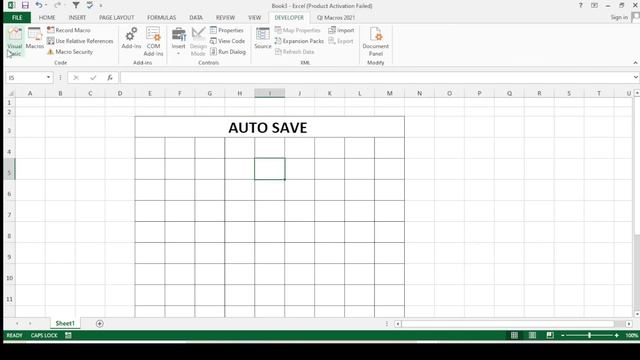640x360 pixels.
Task: Click the macro recording status bar icon
Action: pos(68,336)
